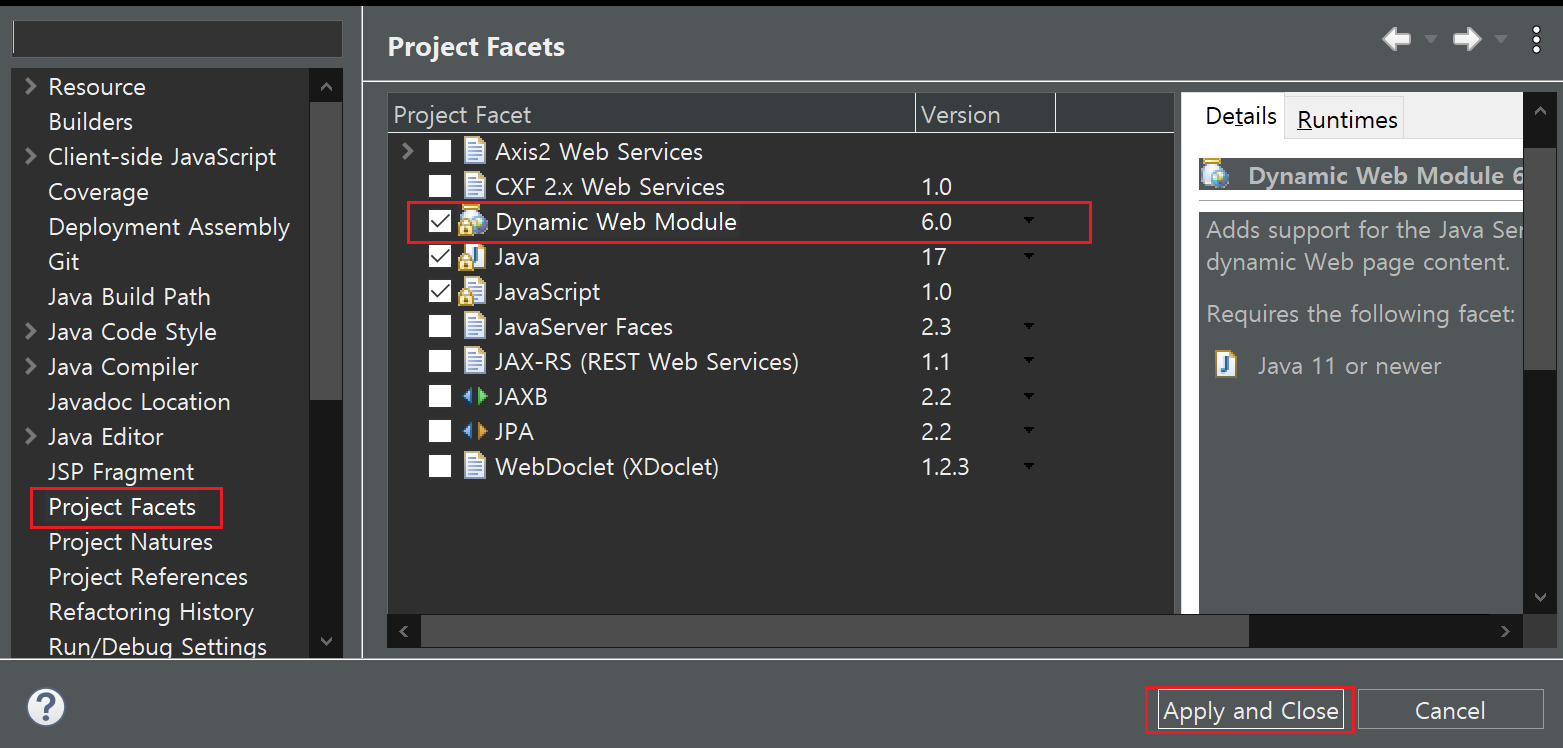The height and width of the screenshot is (748, 1563).
Task: Select Java Build Path in the sidebar
Action: click(129, 297)
